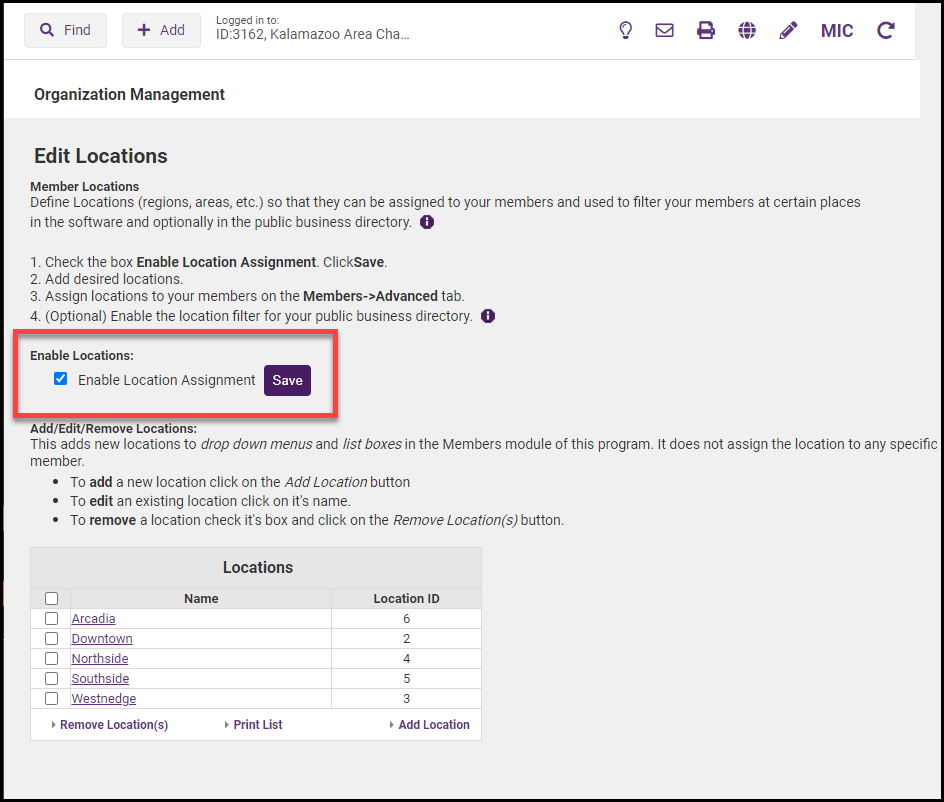Open the Downtown location link
Screen dimensions: 944x802
click(x=102, y=639)
